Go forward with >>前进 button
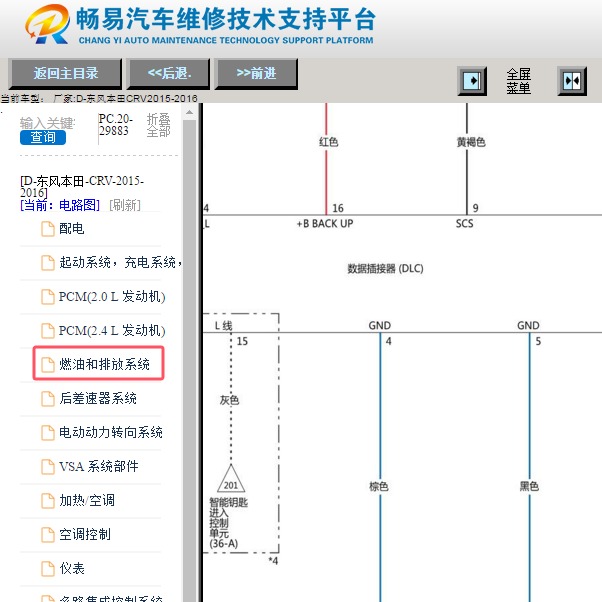 point(256,73)
